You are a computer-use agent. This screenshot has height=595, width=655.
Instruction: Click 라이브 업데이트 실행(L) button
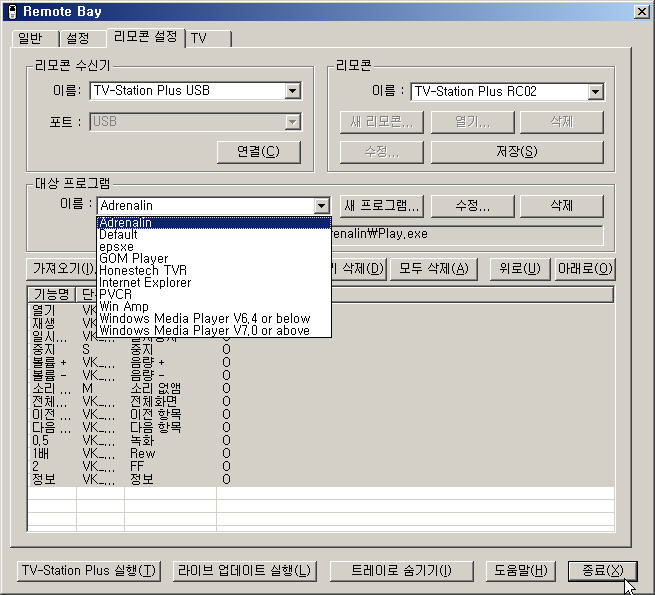[x=244, y=571]
